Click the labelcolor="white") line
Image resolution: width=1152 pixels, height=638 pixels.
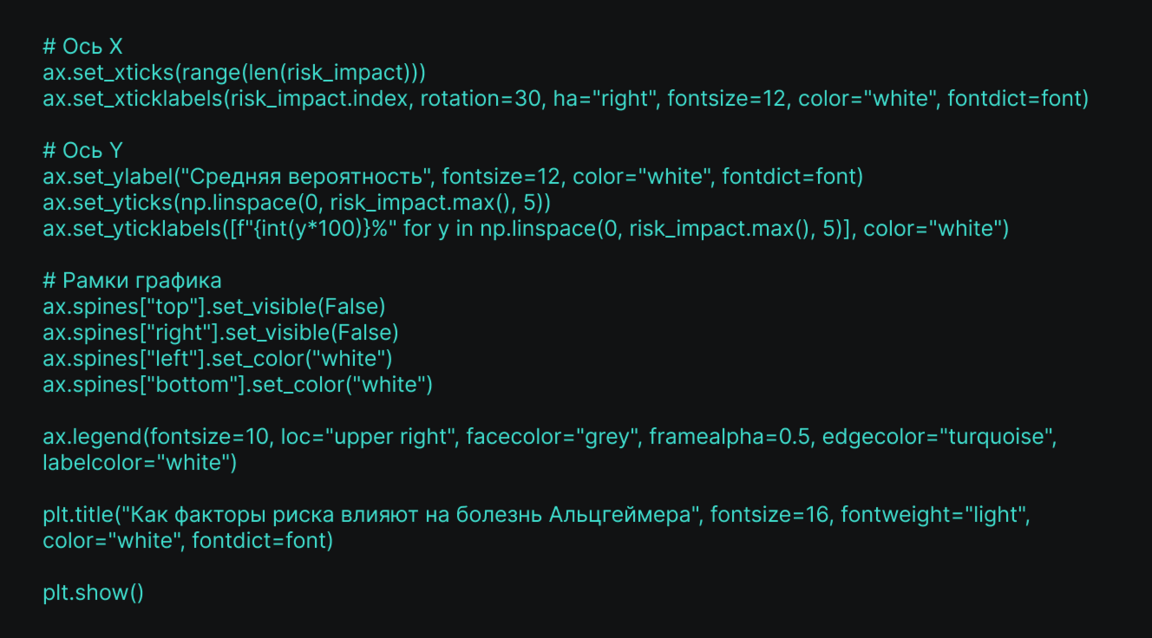139,462
